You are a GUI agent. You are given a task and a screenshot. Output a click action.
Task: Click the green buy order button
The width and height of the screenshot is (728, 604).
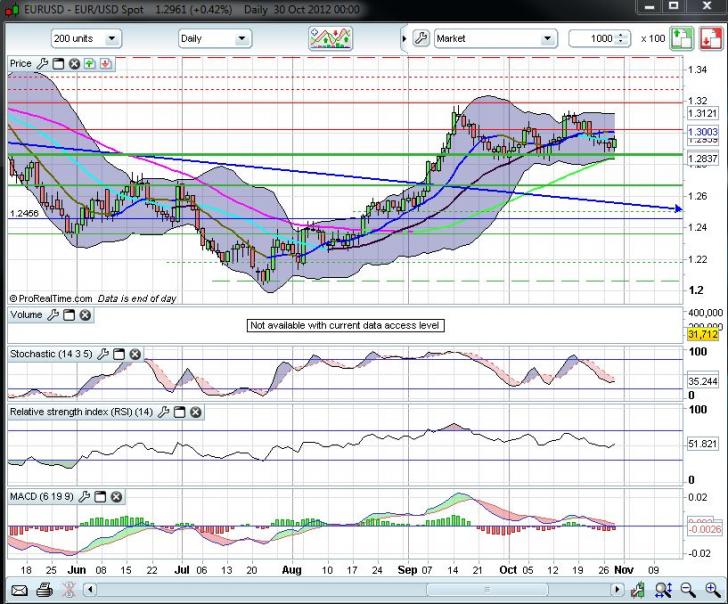[682, 38]
